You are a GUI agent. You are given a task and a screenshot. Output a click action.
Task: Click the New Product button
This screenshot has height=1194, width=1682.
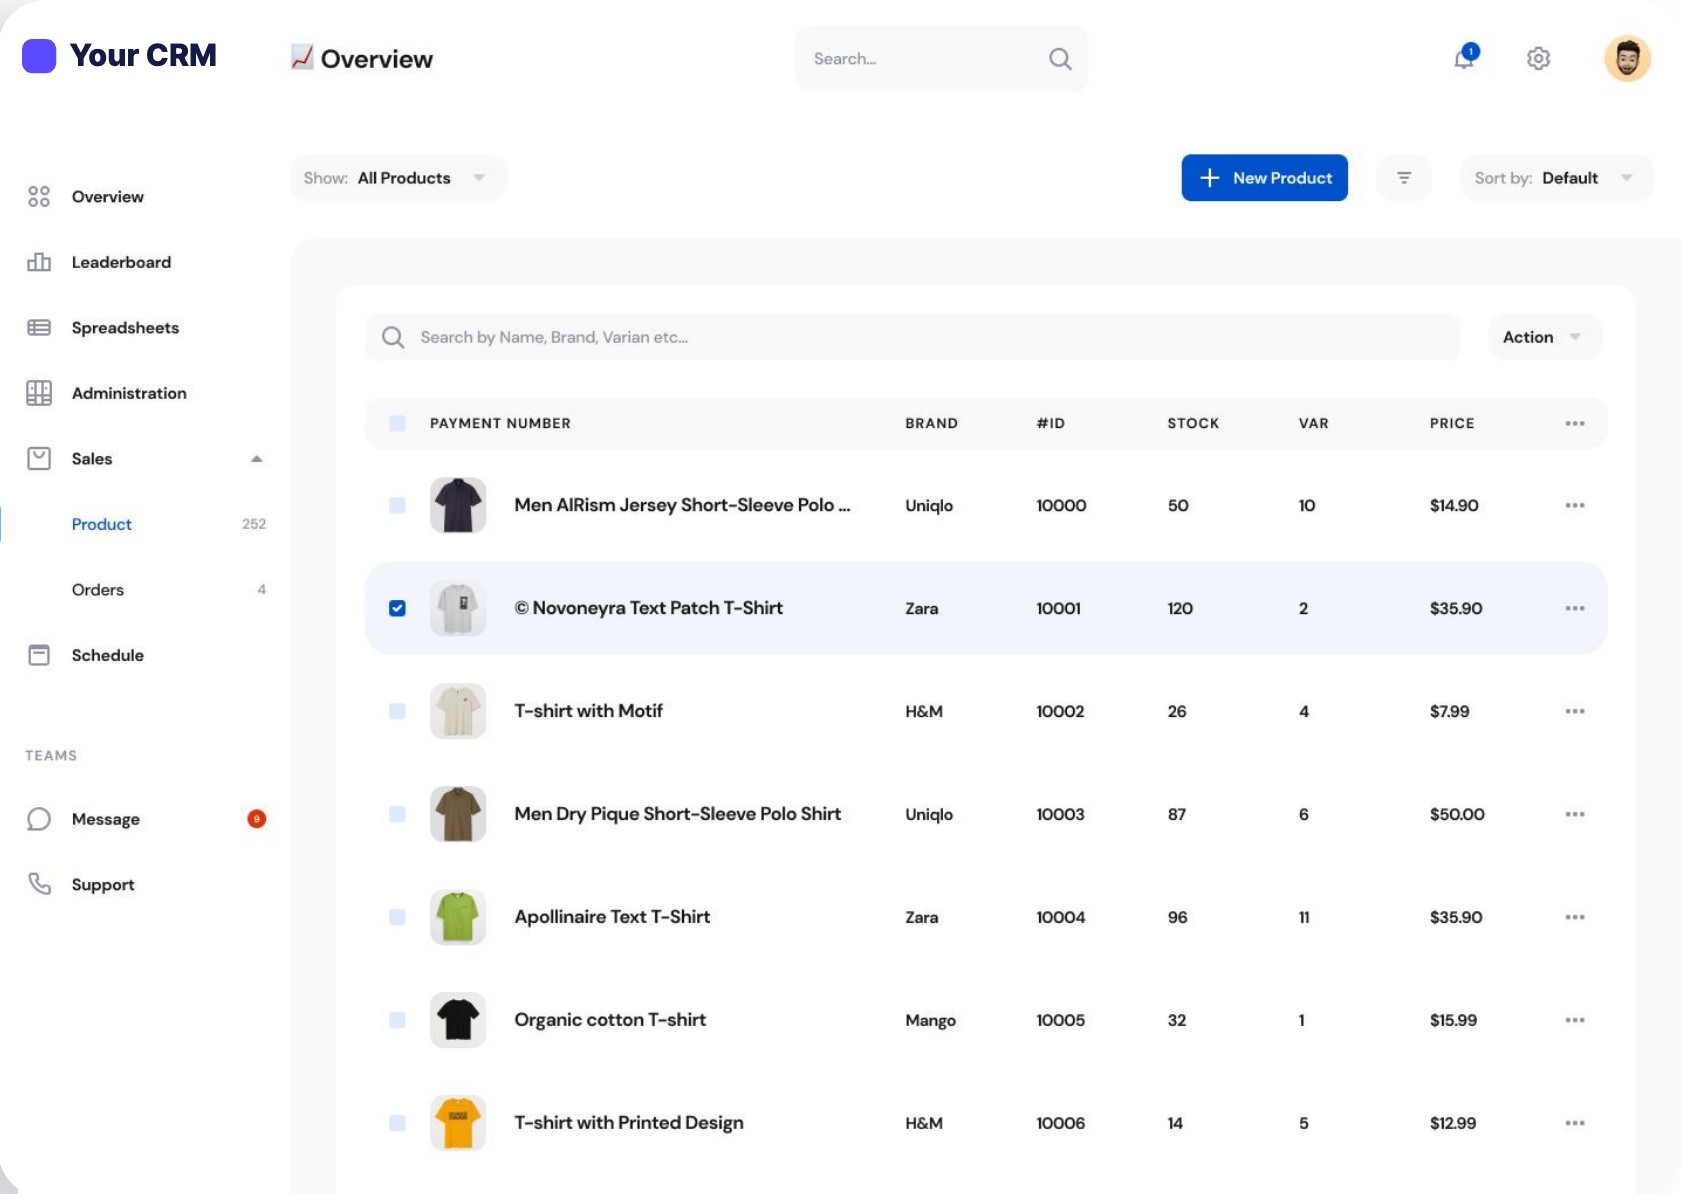(1264, 178)
